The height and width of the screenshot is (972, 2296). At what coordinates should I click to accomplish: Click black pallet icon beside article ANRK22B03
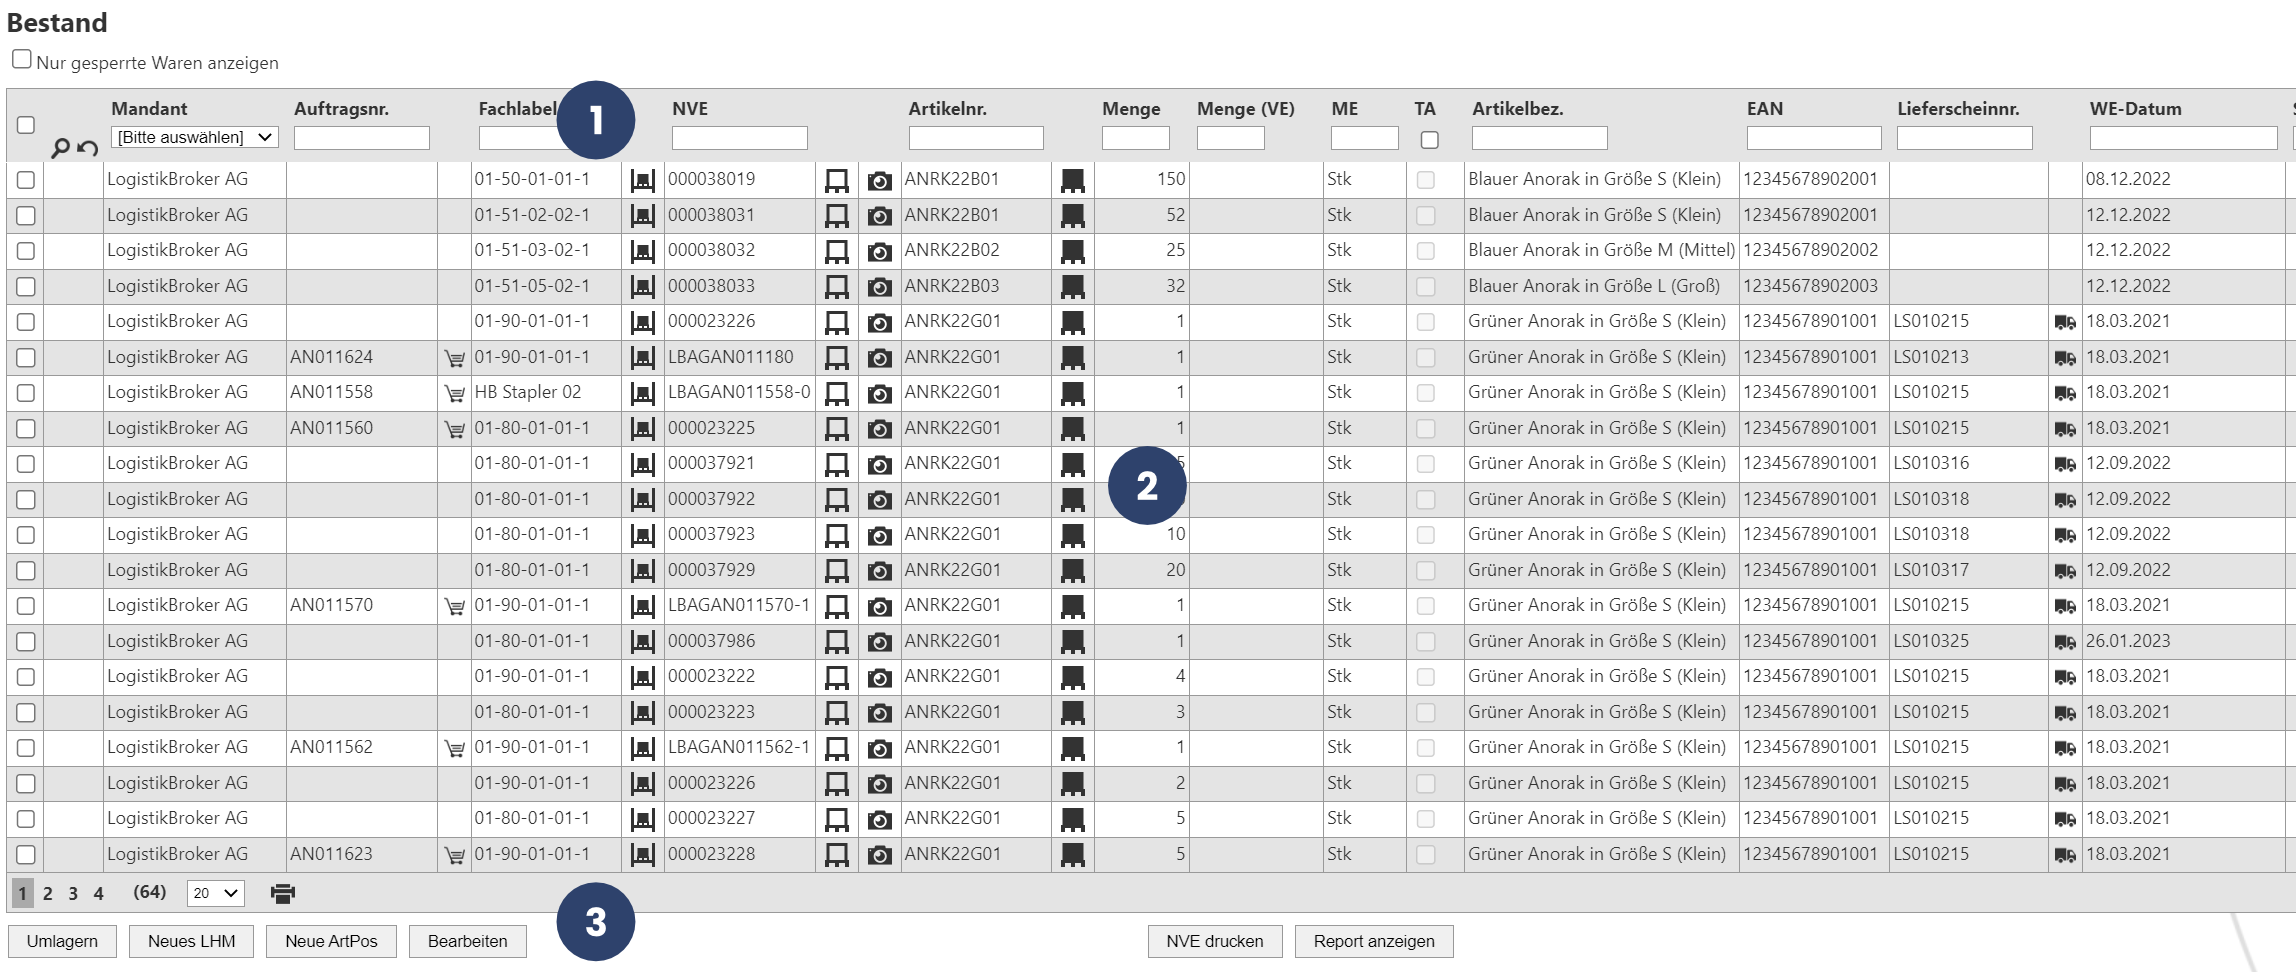tap(1072, 287)
